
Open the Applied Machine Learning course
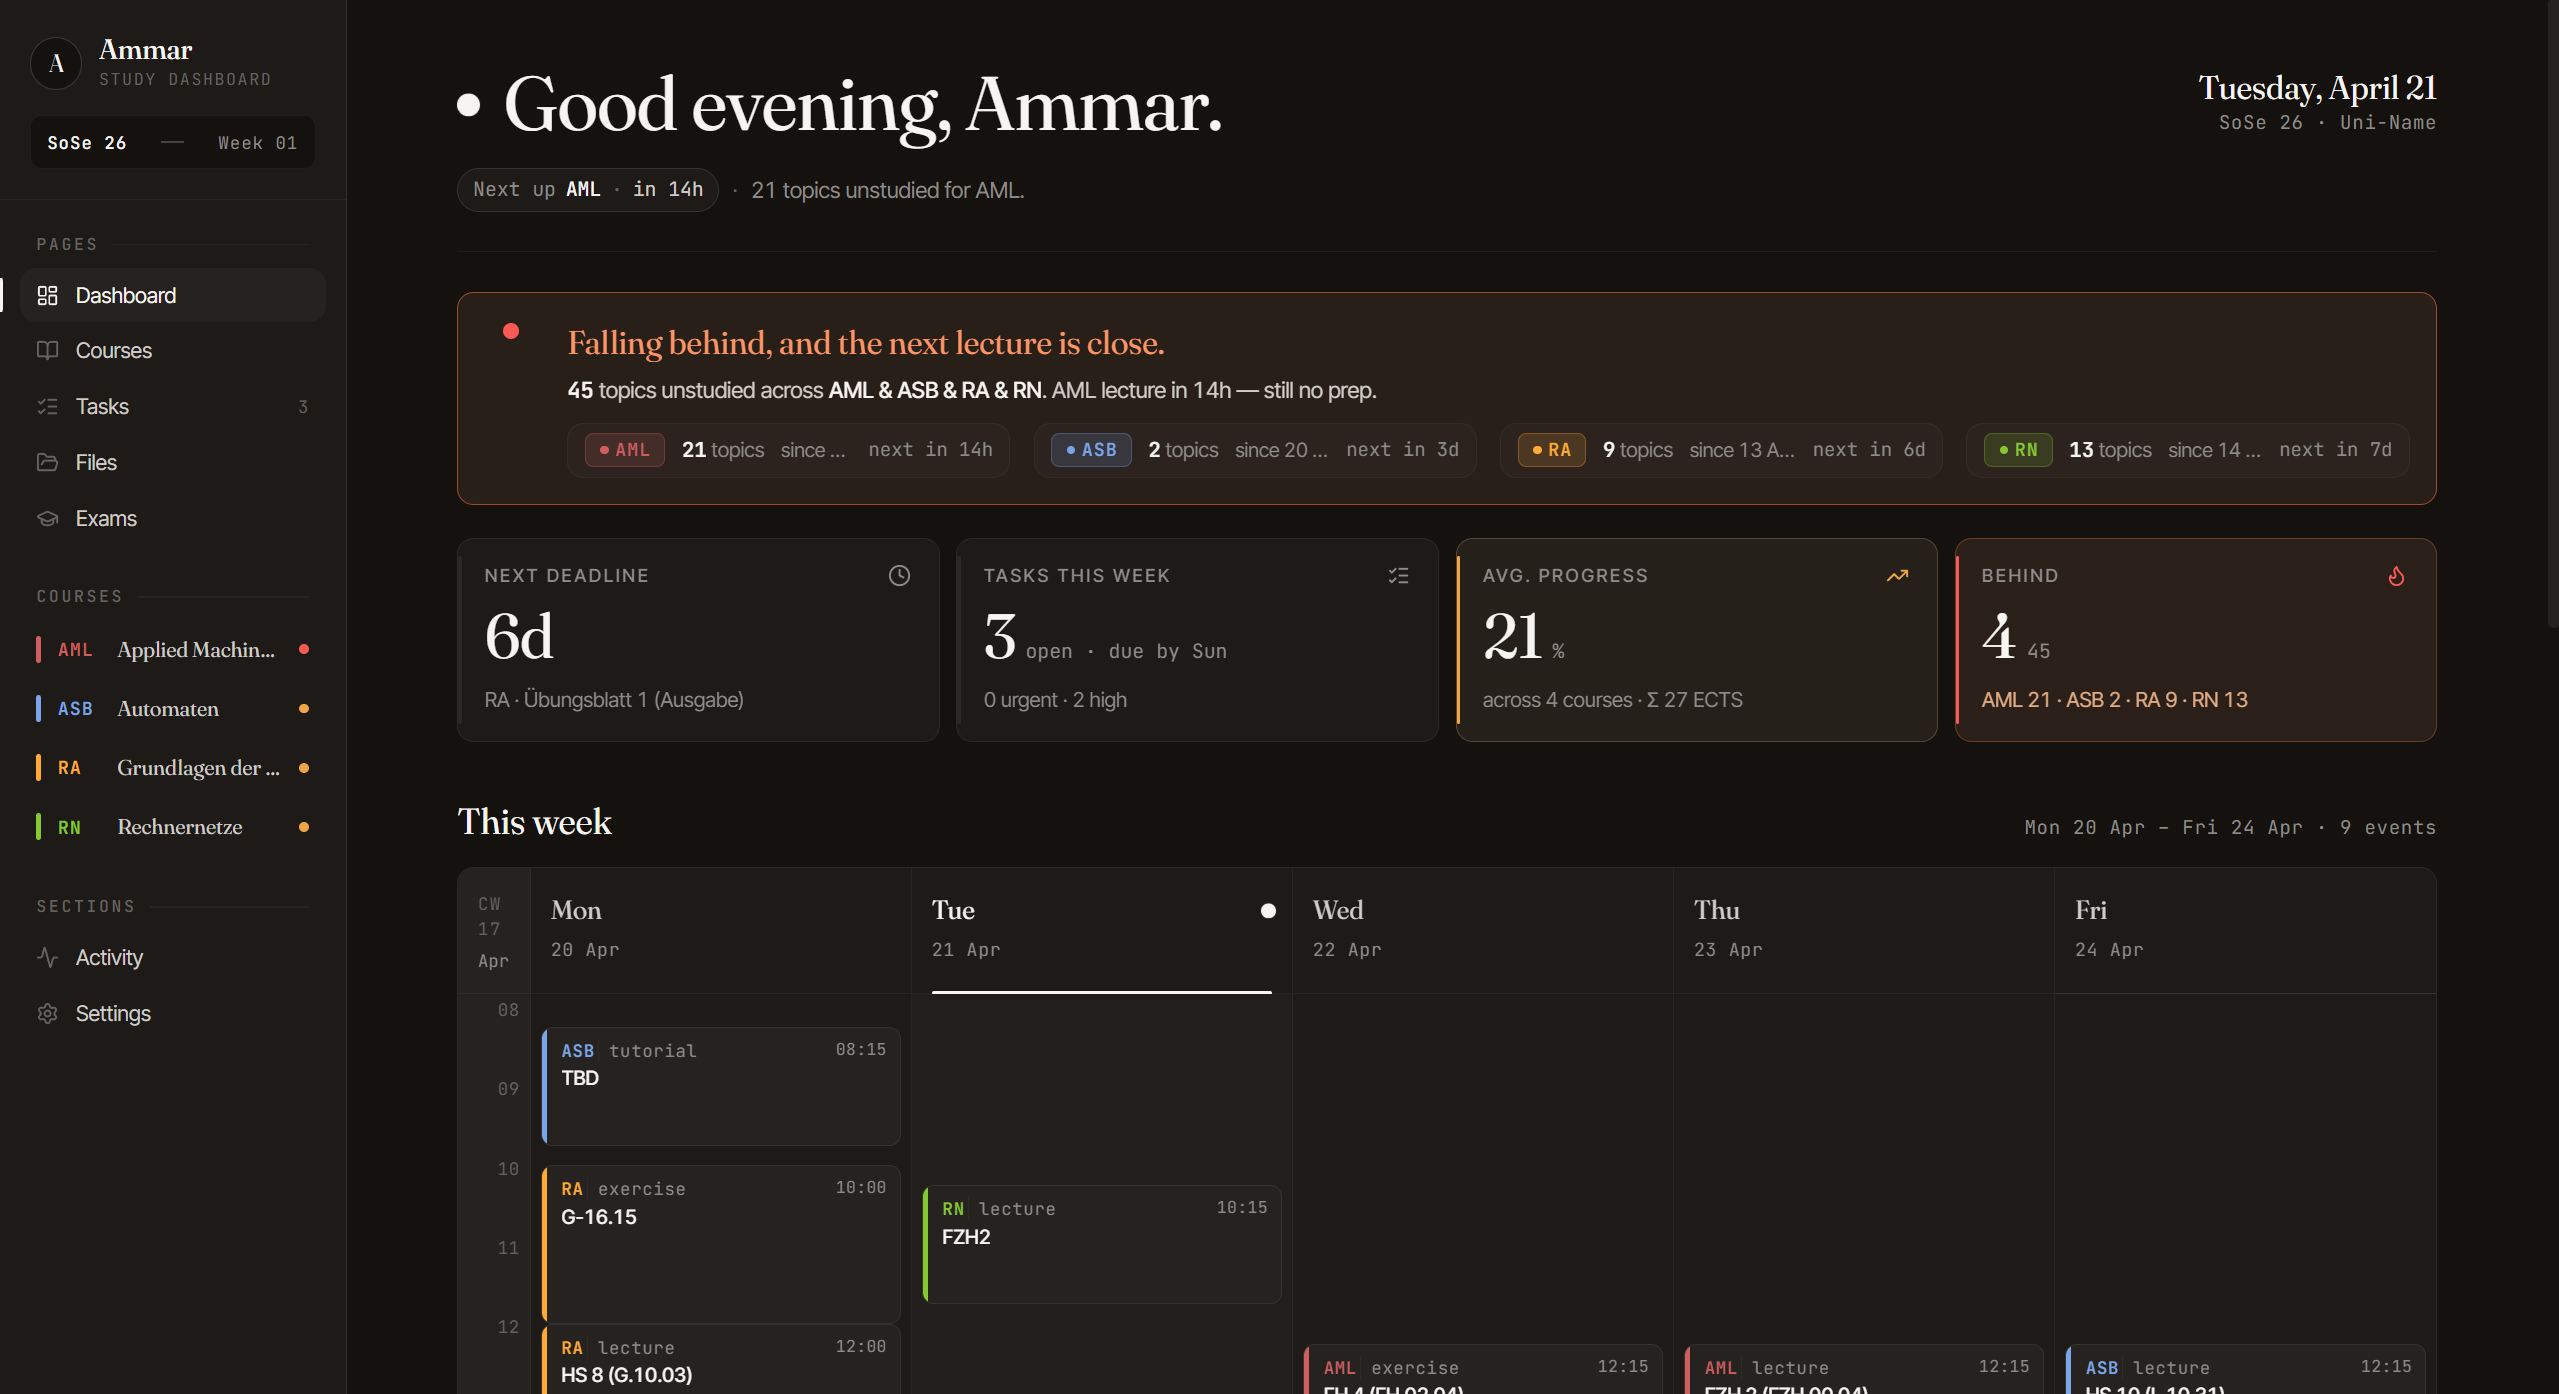(195, 650)
